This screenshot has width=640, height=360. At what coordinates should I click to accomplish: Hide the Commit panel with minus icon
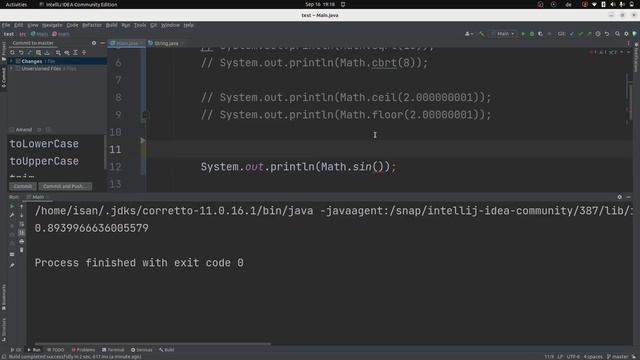102,43
